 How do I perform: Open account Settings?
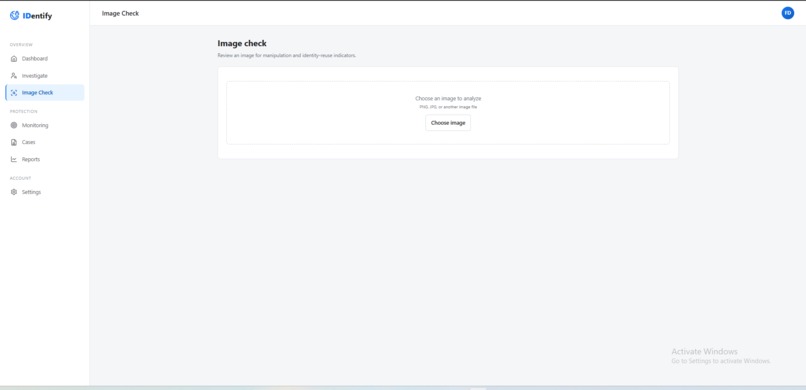45,192
